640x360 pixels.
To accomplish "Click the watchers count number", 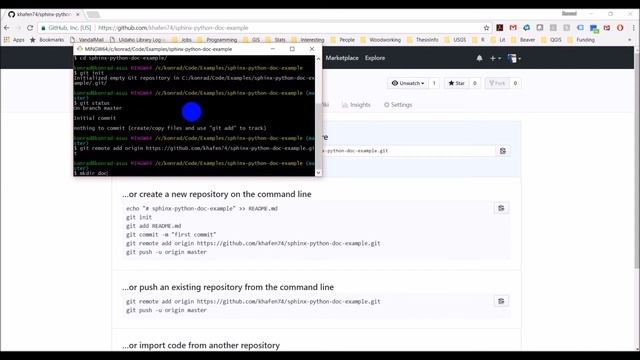I will tap(434, 83).
